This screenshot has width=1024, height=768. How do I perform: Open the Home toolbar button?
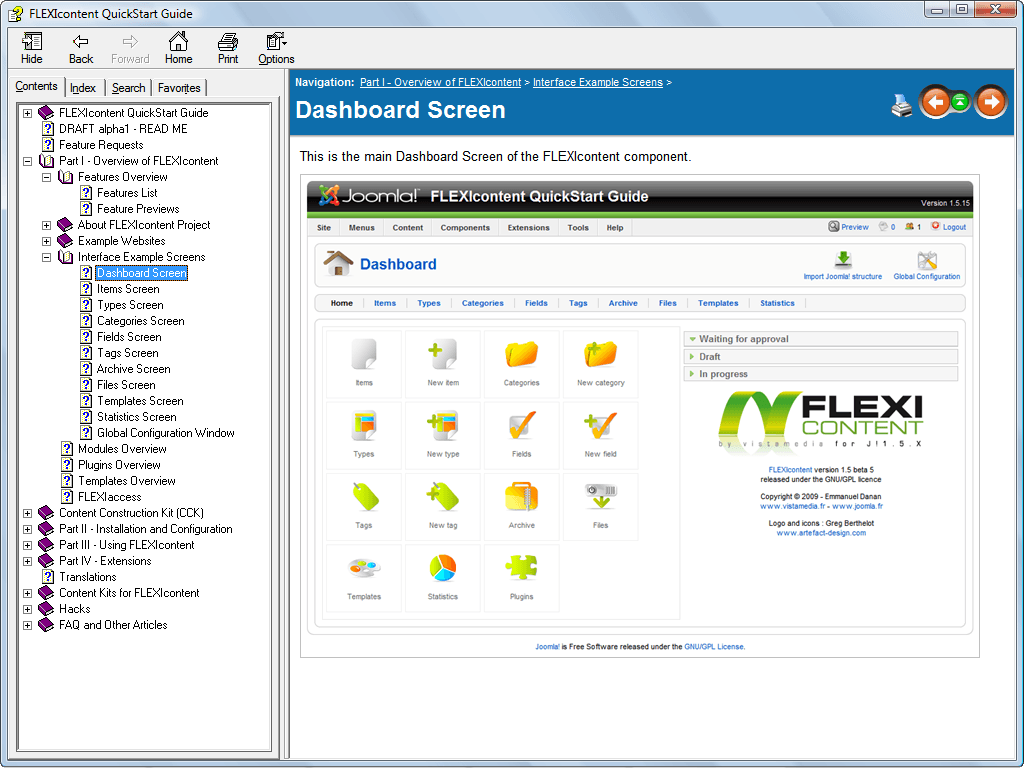pyautogui.click(x=178, y=48)
